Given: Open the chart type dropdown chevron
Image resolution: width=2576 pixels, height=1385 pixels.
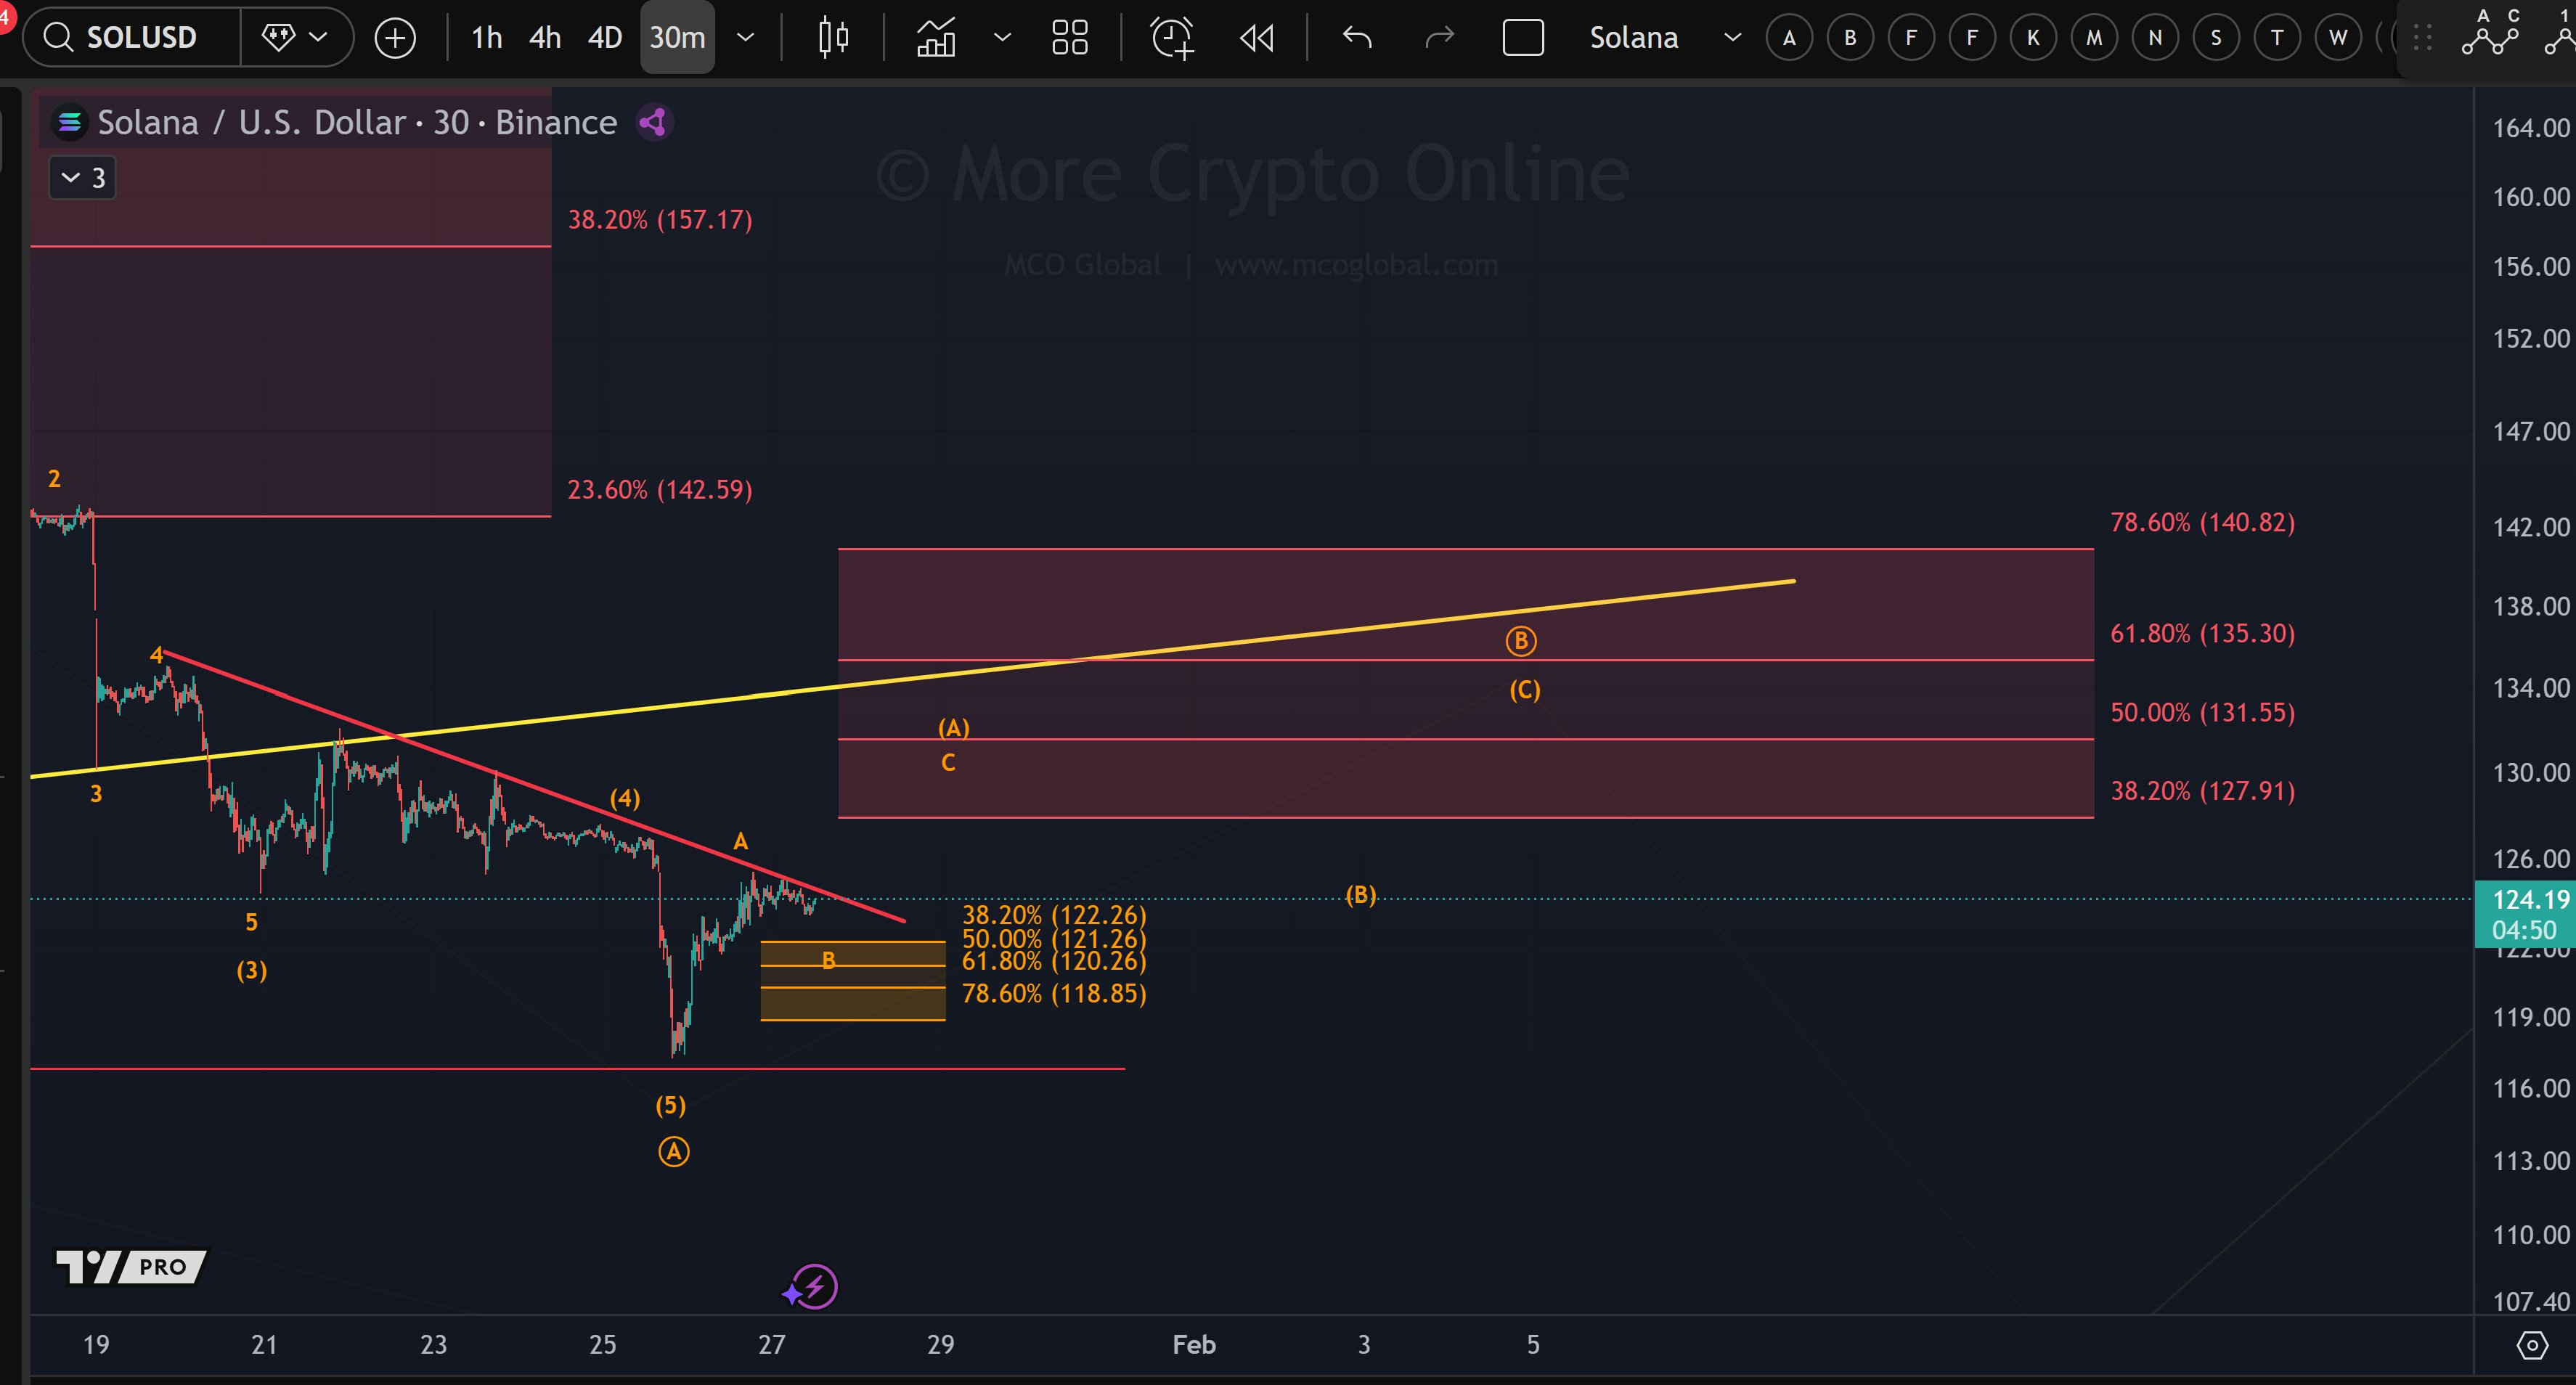Looking at the screenshot, I should pos(1002,37).
